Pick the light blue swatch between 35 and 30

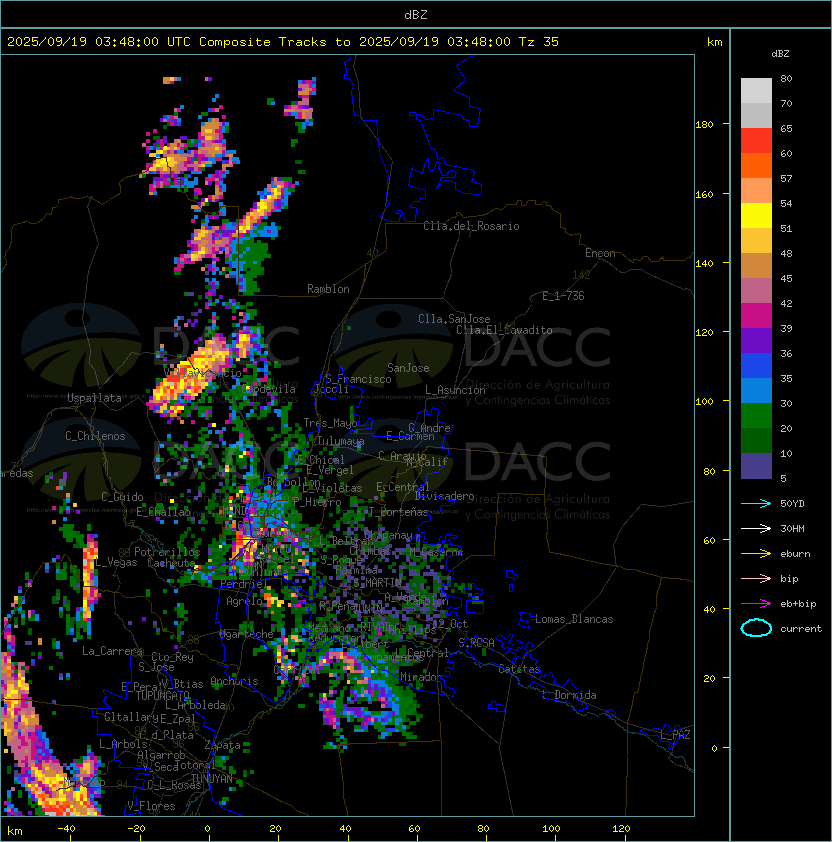[756, 391]
